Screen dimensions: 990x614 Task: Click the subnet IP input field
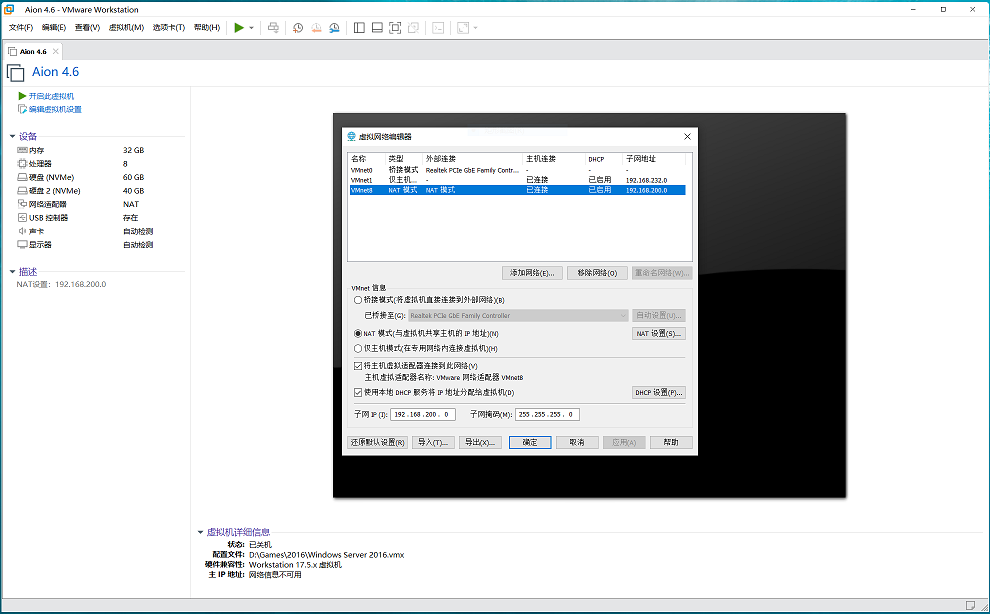[x=423, y=414]
